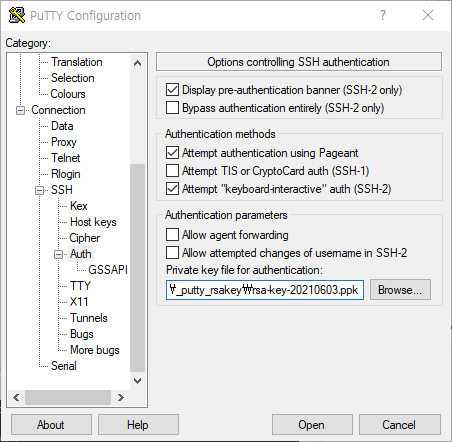This screenshot has width=452, height=442.
Task: Open the Serial category
Action: coord(64,366)
